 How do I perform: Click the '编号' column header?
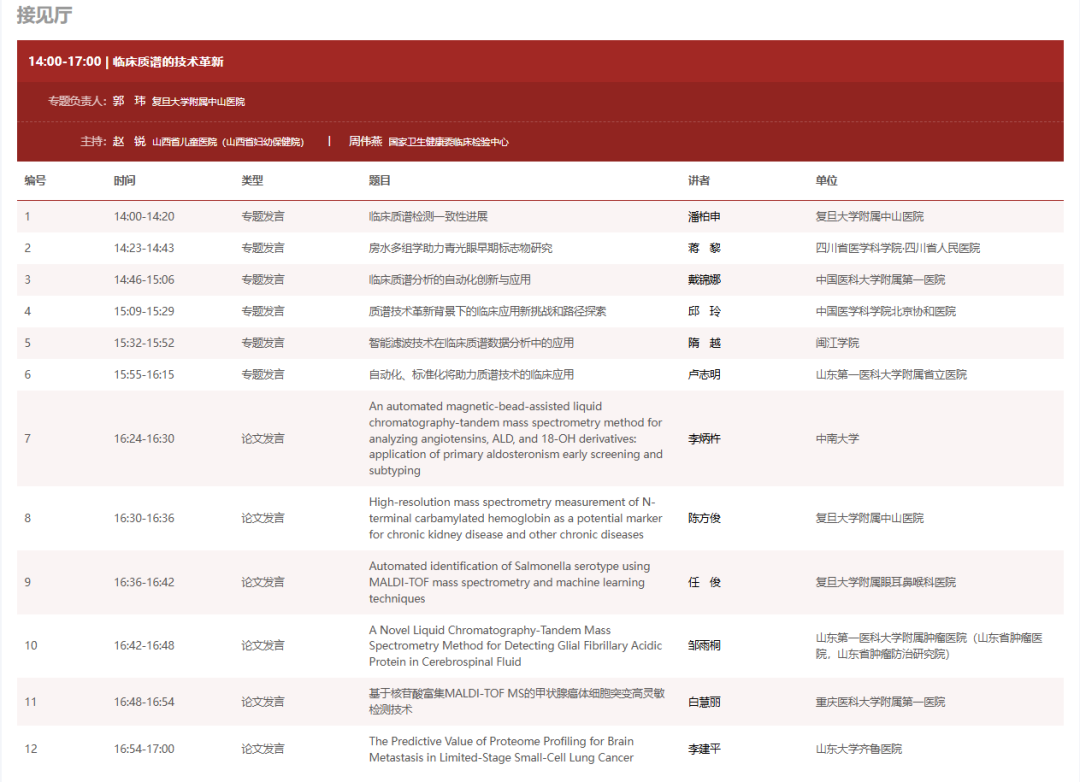pos(35,181)
